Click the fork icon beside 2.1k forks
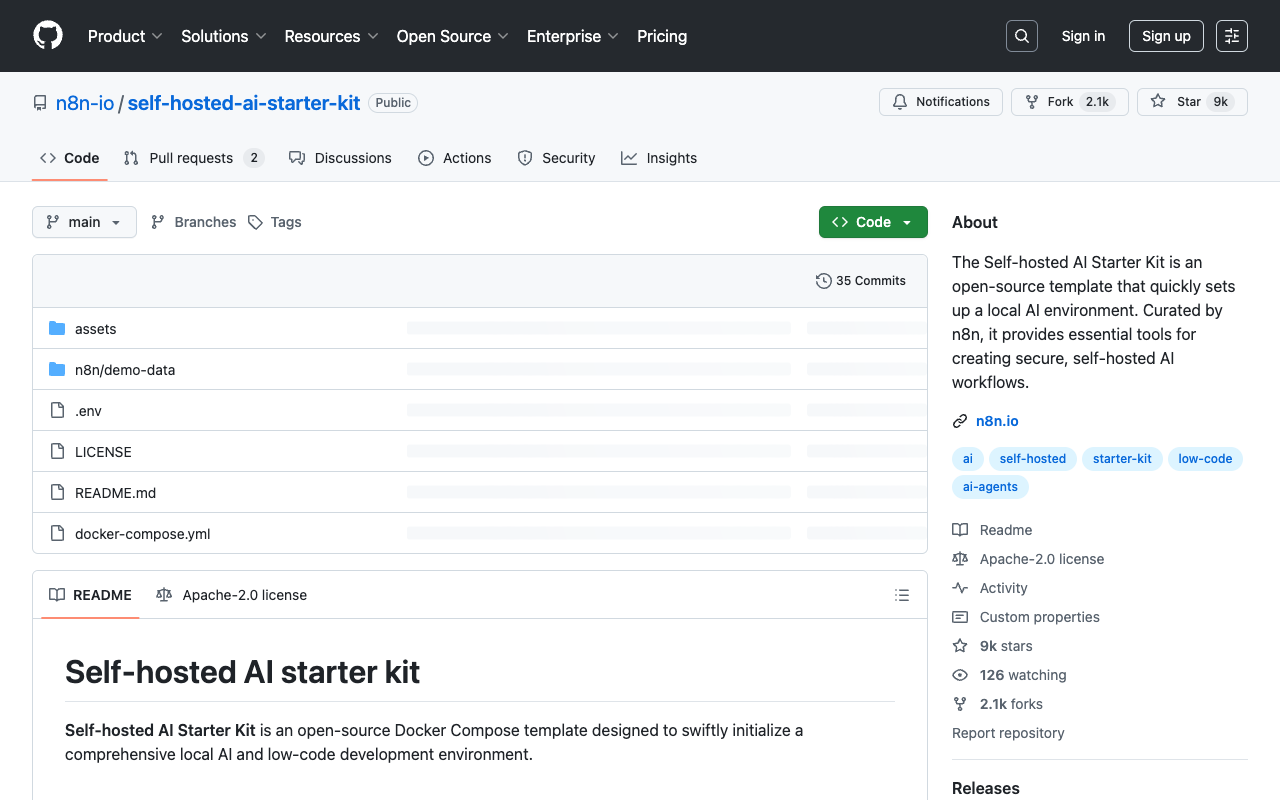Screen dimensions: 1280x800 [x=960, y=704]
